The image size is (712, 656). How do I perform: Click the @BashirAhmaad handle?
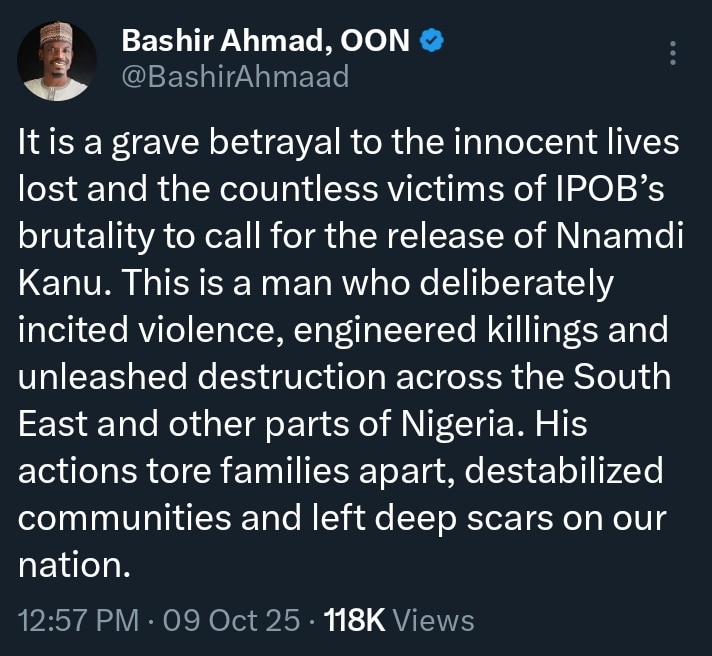point(234,77)
